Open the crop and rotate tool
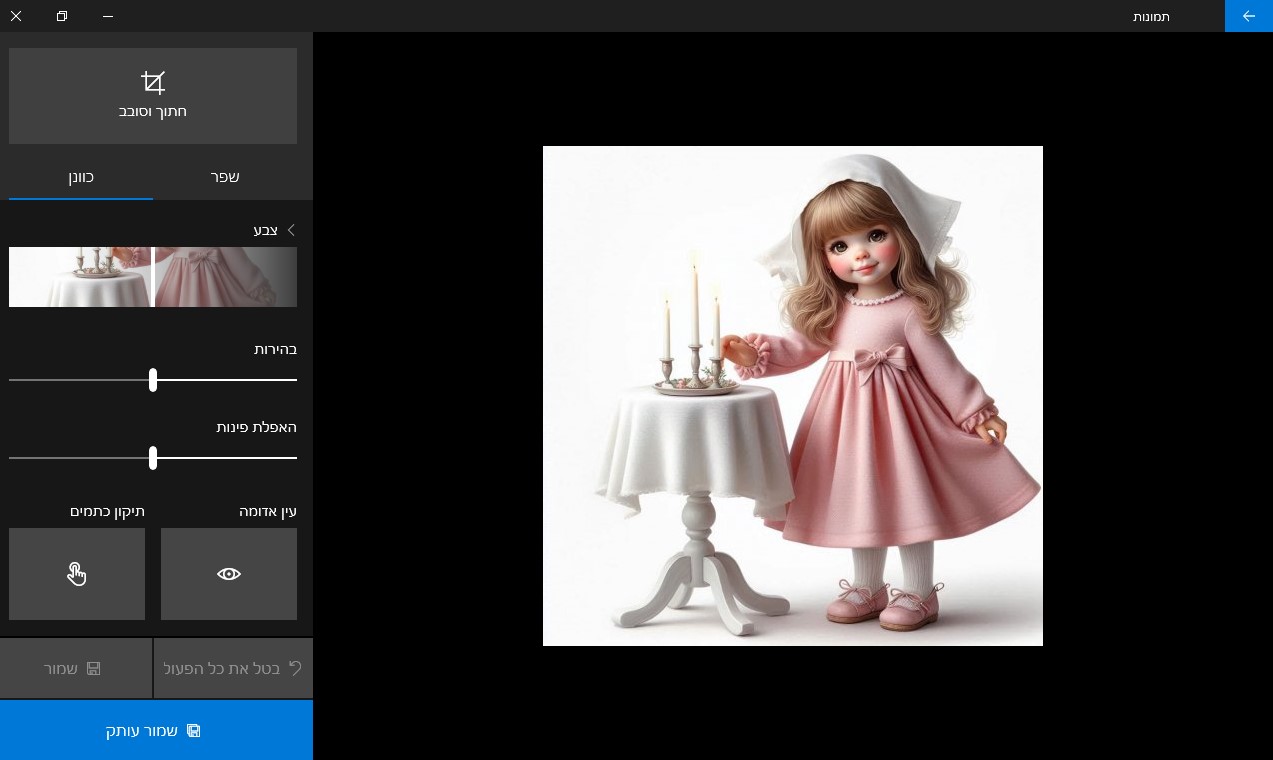 pos(153,96)
